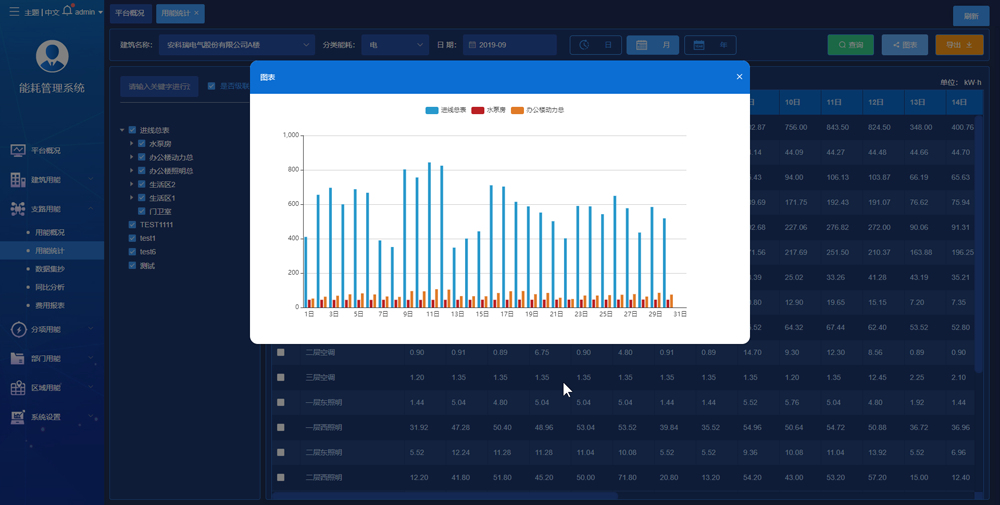Click the 平台概况 monitor icon in sidebar
This screenshot has height=505, width=1000.
point(18,150)
